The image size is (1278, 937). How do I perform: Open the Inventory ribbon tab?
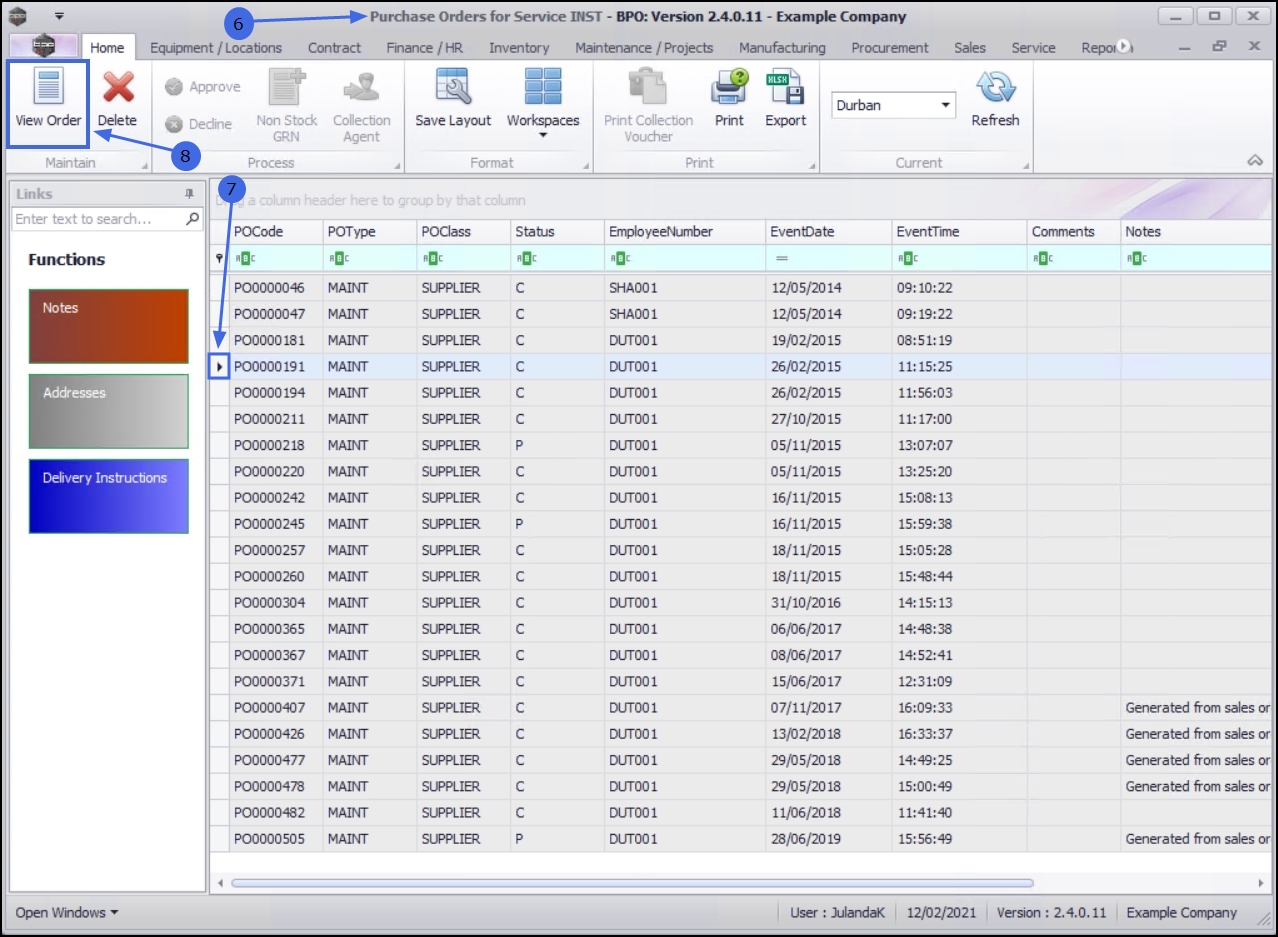pos(519,47)
